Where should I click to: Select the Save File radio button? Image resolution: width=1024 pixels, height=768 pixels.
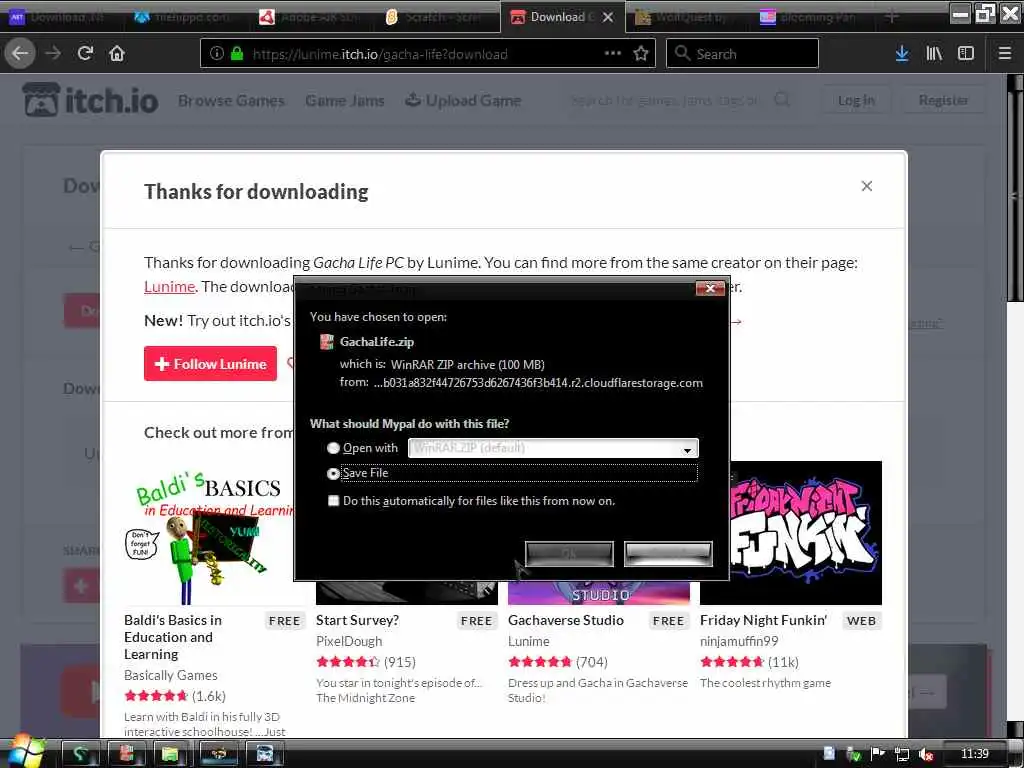point(333,473)
